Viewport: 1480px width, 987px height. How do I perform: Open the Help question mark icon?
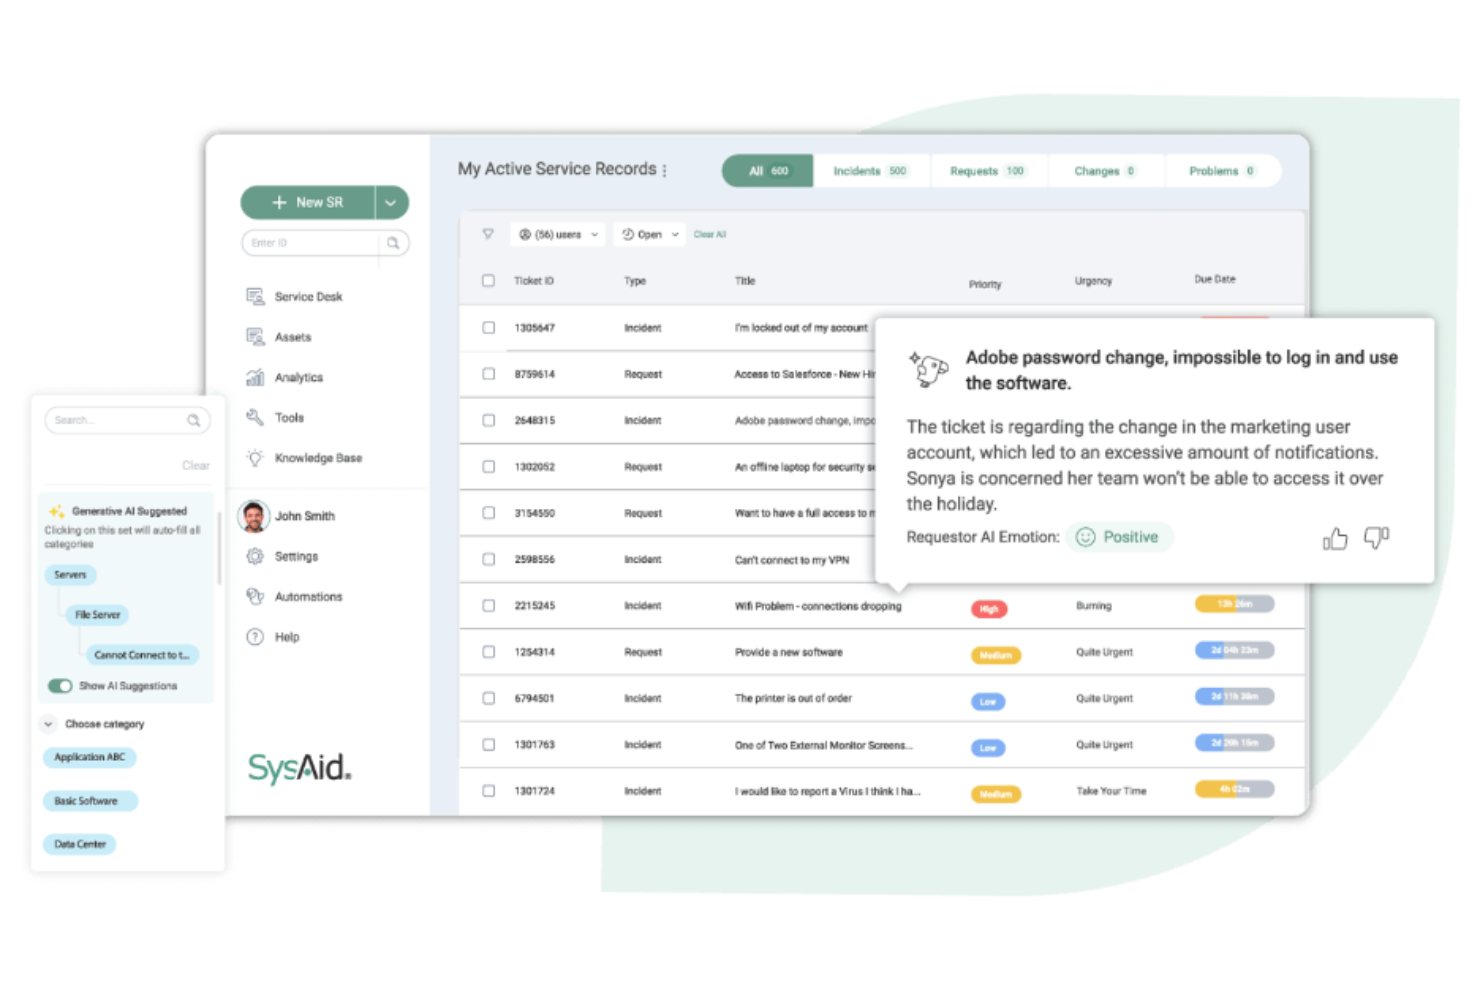point(256,637)
